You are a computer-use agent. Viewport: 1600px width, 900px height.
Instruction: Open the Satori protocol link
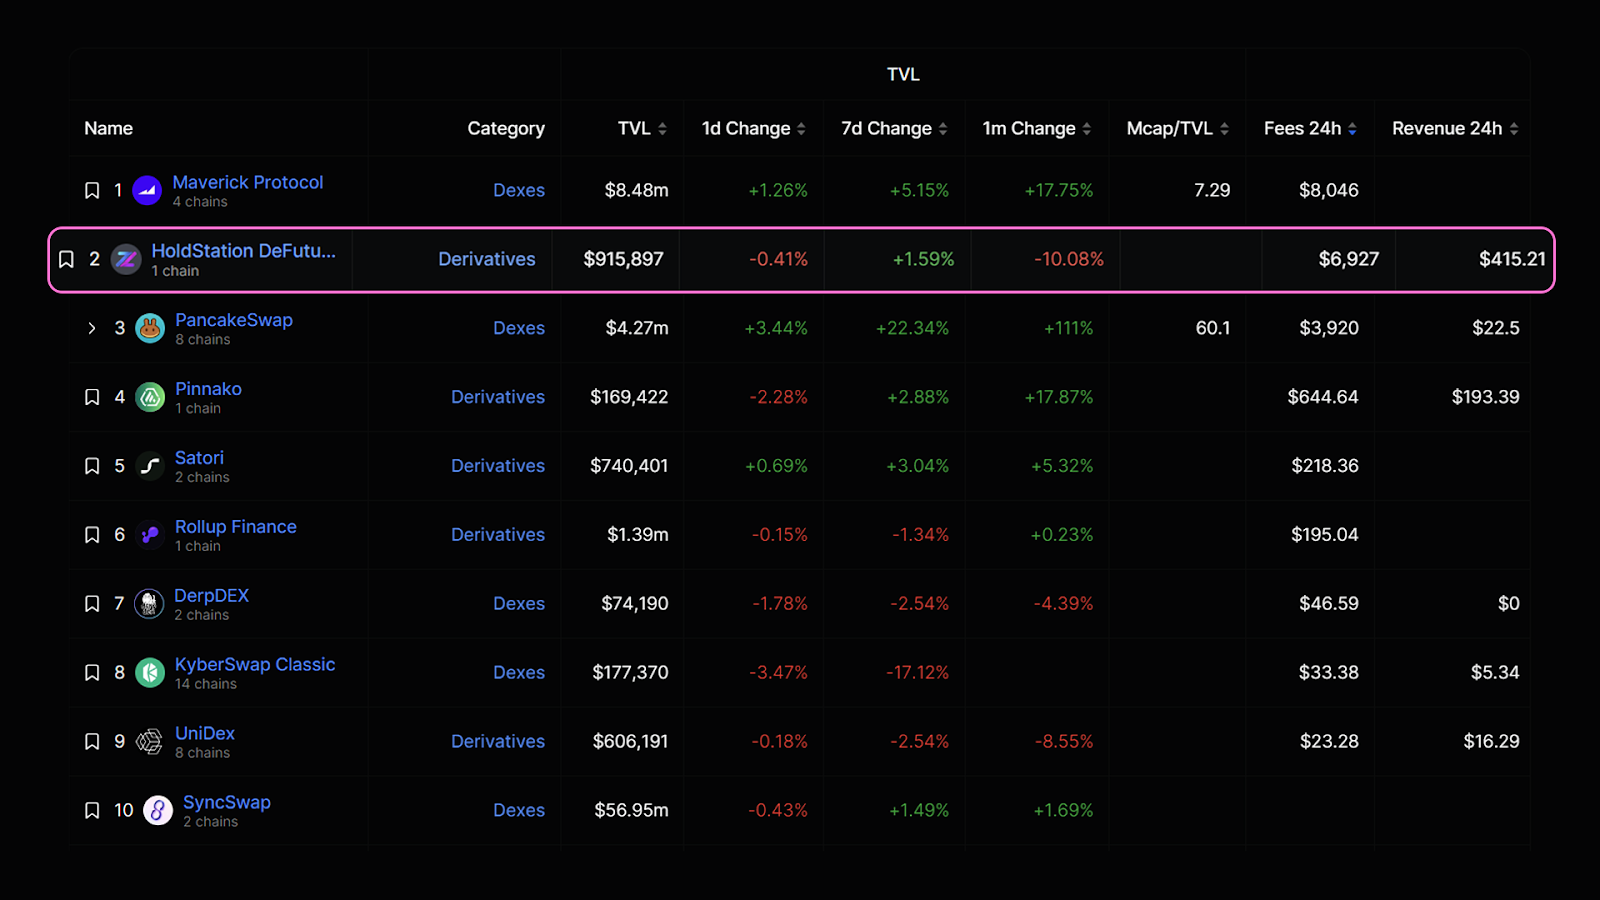tap(199, 458)
